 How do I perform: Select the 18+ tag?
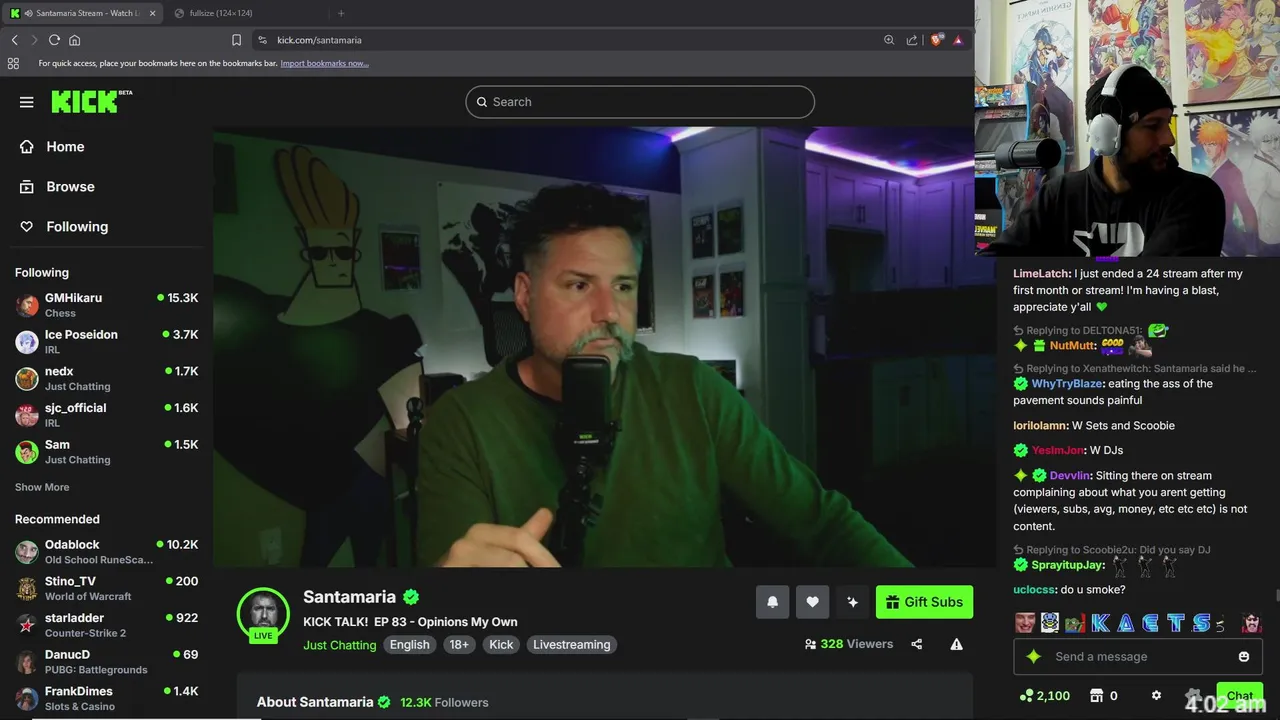(x=459, y=645)
